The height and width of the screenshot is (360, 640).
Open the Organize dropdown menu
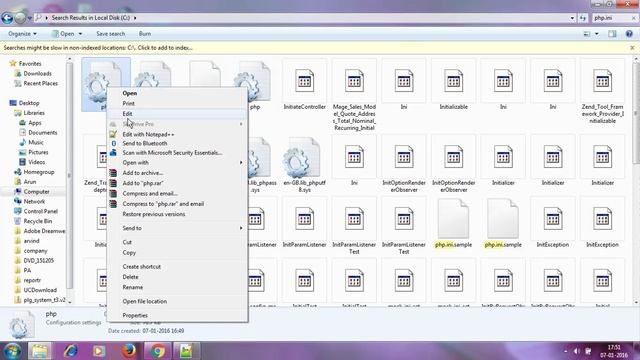point(22,34)
